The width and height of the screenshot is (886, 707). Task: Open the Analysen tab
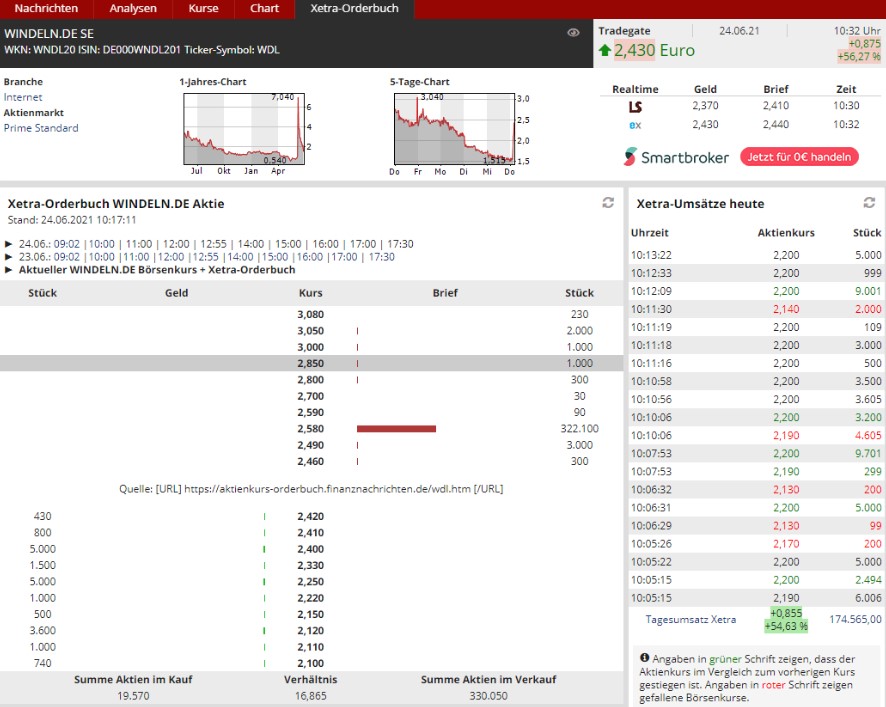[133, 8]
